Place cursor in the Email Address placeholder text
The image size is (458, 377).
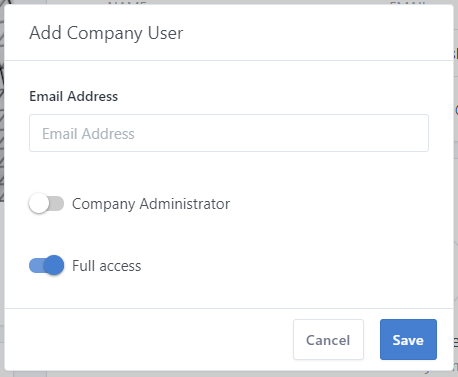[x=88, y=134]
